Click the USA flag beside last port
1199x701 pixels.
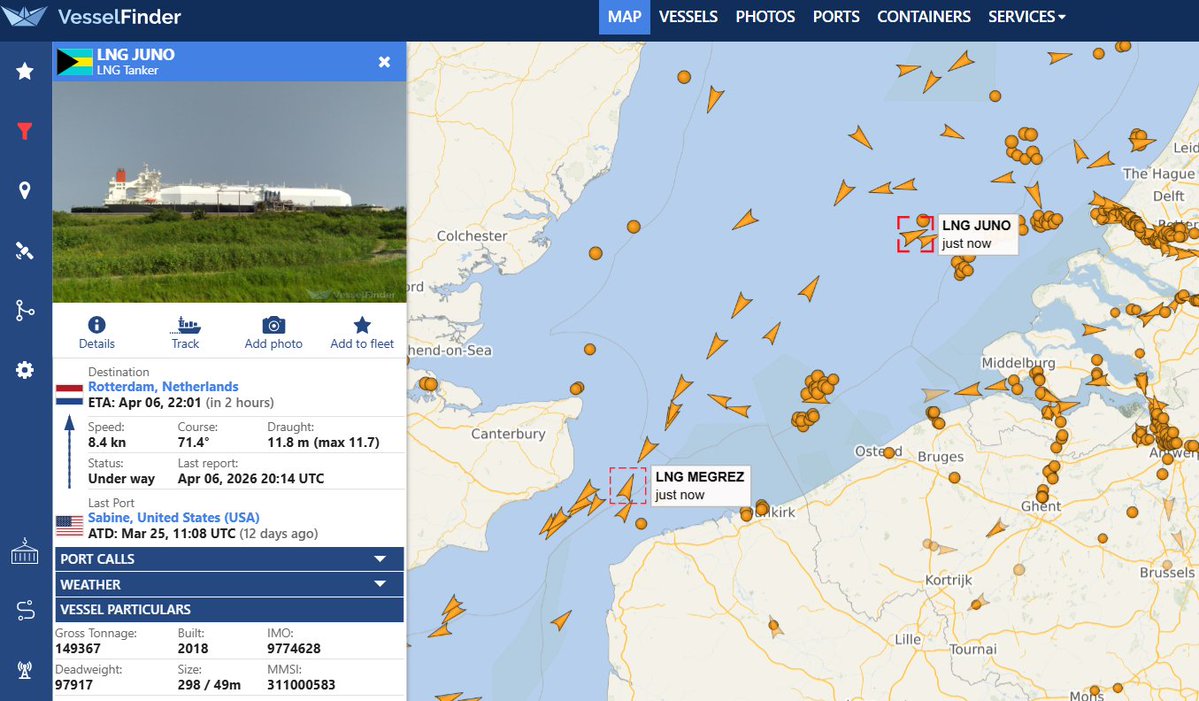point(70,525)
